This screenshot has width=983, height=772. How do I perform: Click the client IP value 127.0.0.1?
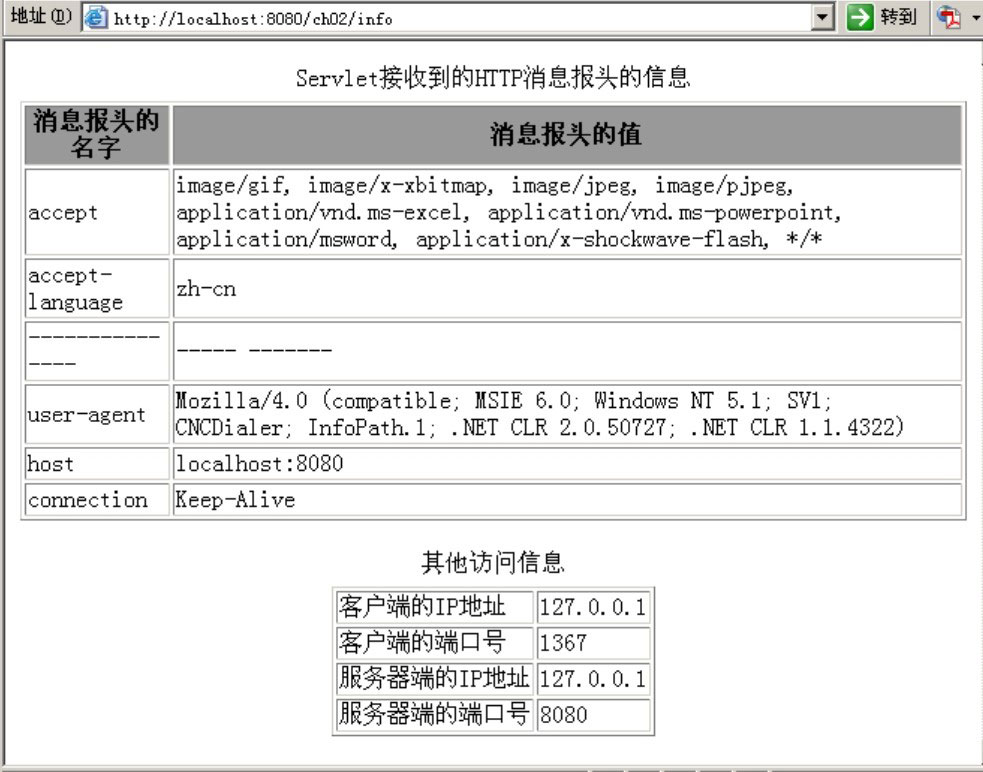click(593, 606)
